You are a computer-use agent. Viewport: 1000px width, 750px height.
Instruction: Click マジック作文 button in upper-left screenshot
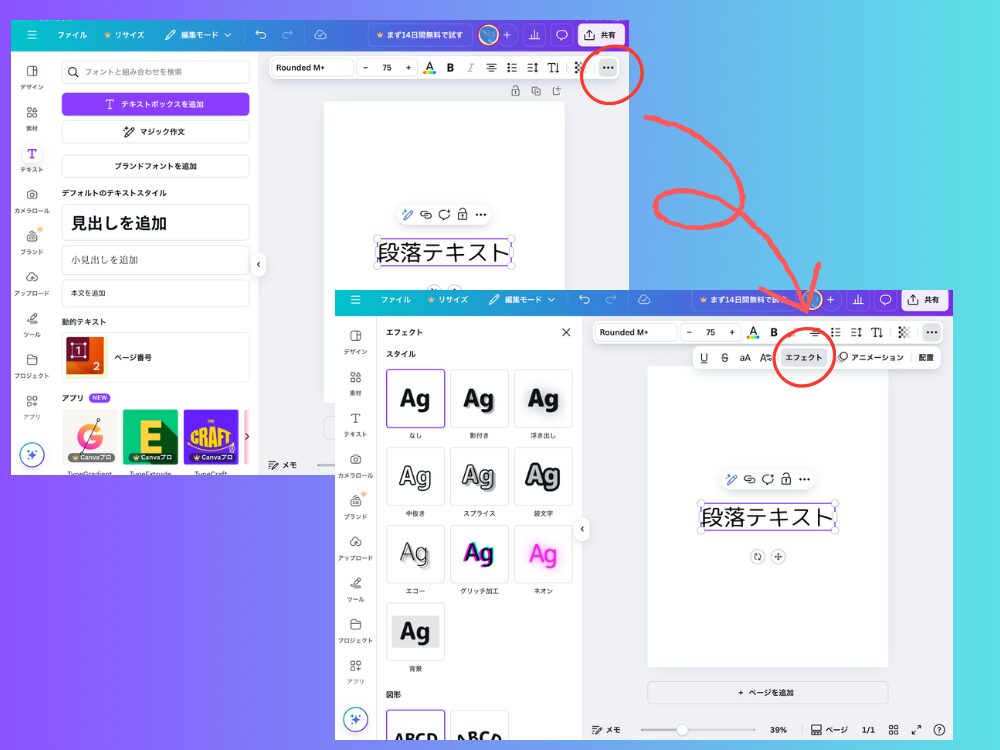coord(156,131)
